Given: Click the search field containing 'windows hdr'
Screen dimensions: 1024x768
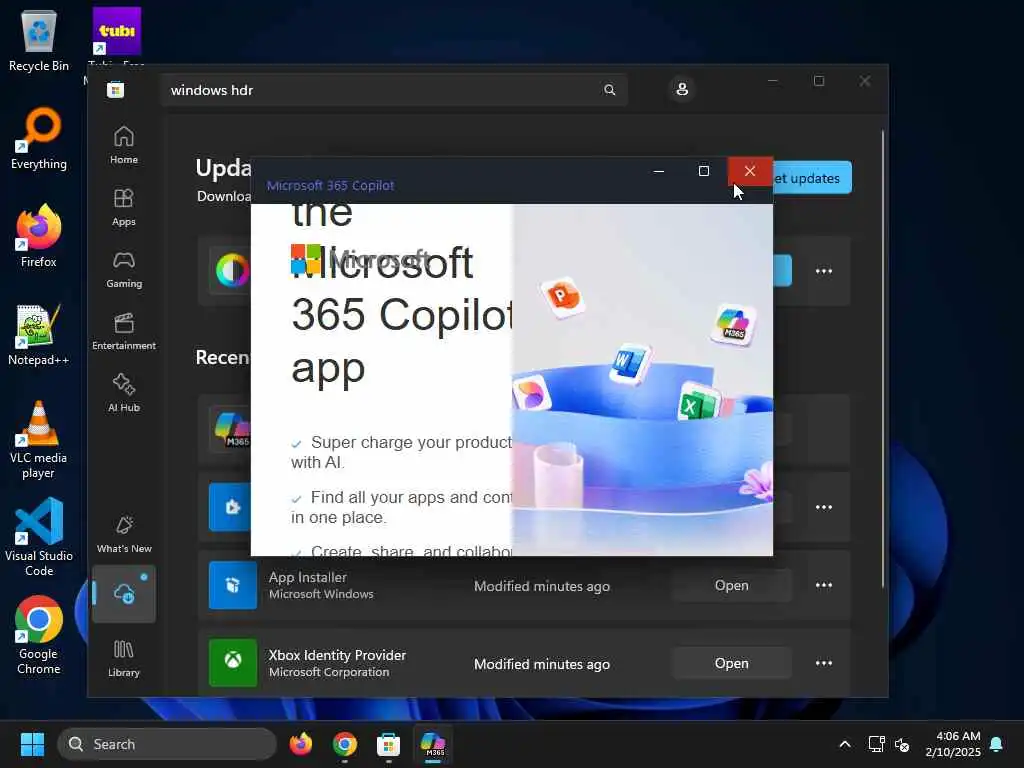Looking at the screenshot, I should click(394, 90).
